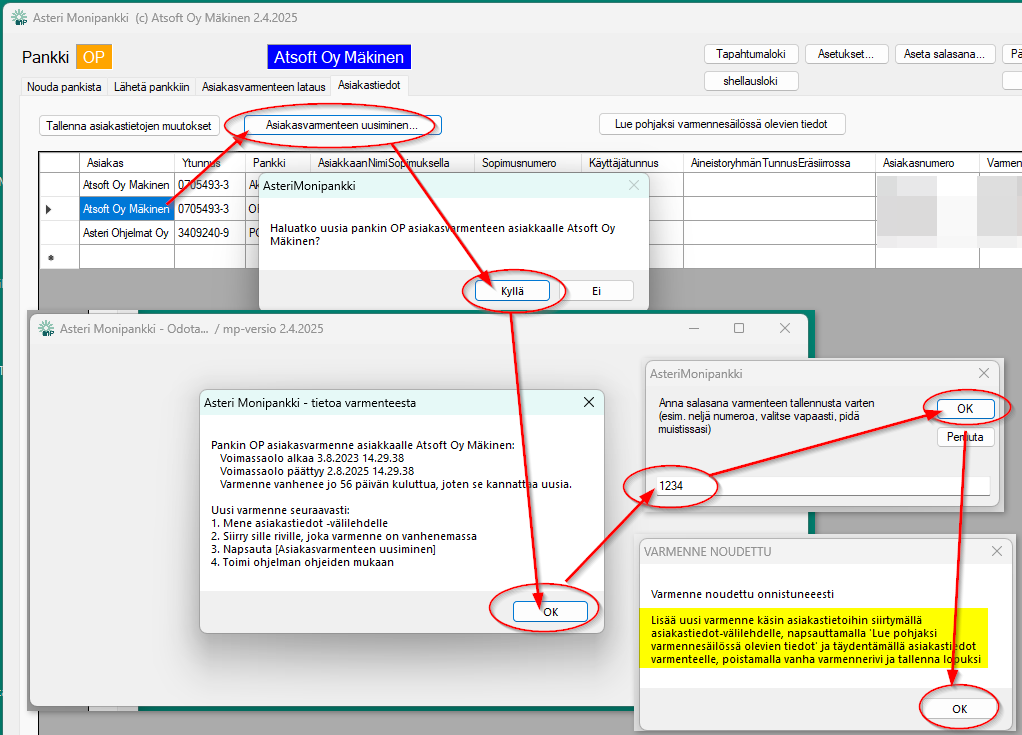
Task: Close the password prompt dialog with X
Action: tap(984, 373)
